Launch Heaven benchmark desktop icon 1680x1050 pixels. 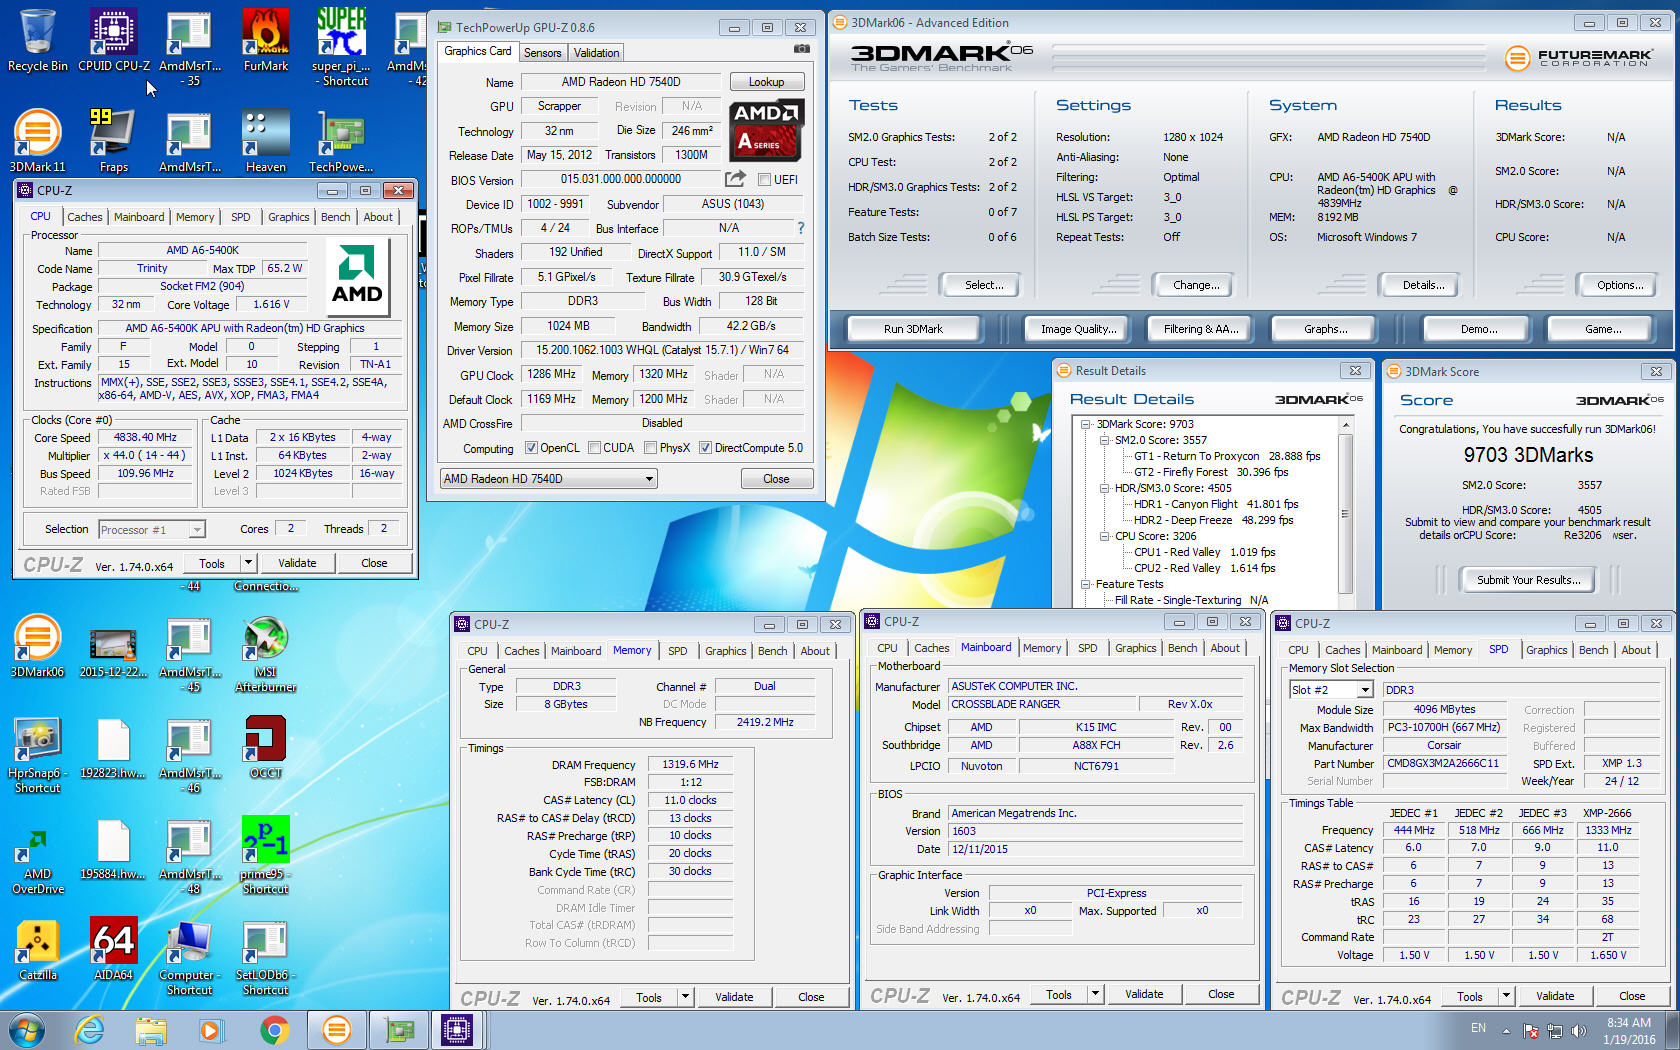(266, 142)
